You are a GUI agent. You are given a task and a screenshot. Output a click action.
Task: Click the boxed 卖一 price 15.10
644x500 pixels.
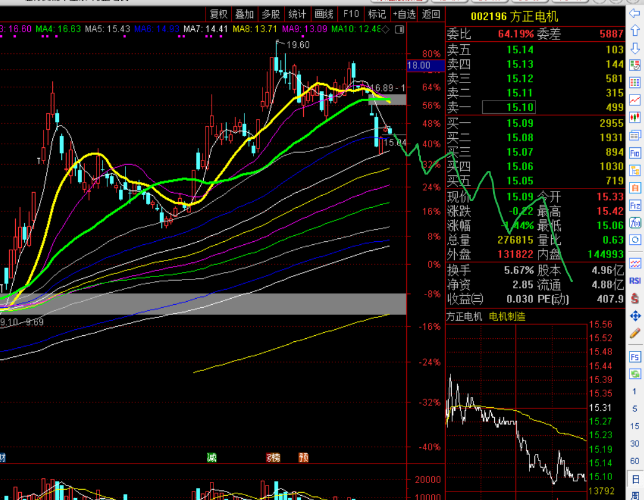coord(509,108)
